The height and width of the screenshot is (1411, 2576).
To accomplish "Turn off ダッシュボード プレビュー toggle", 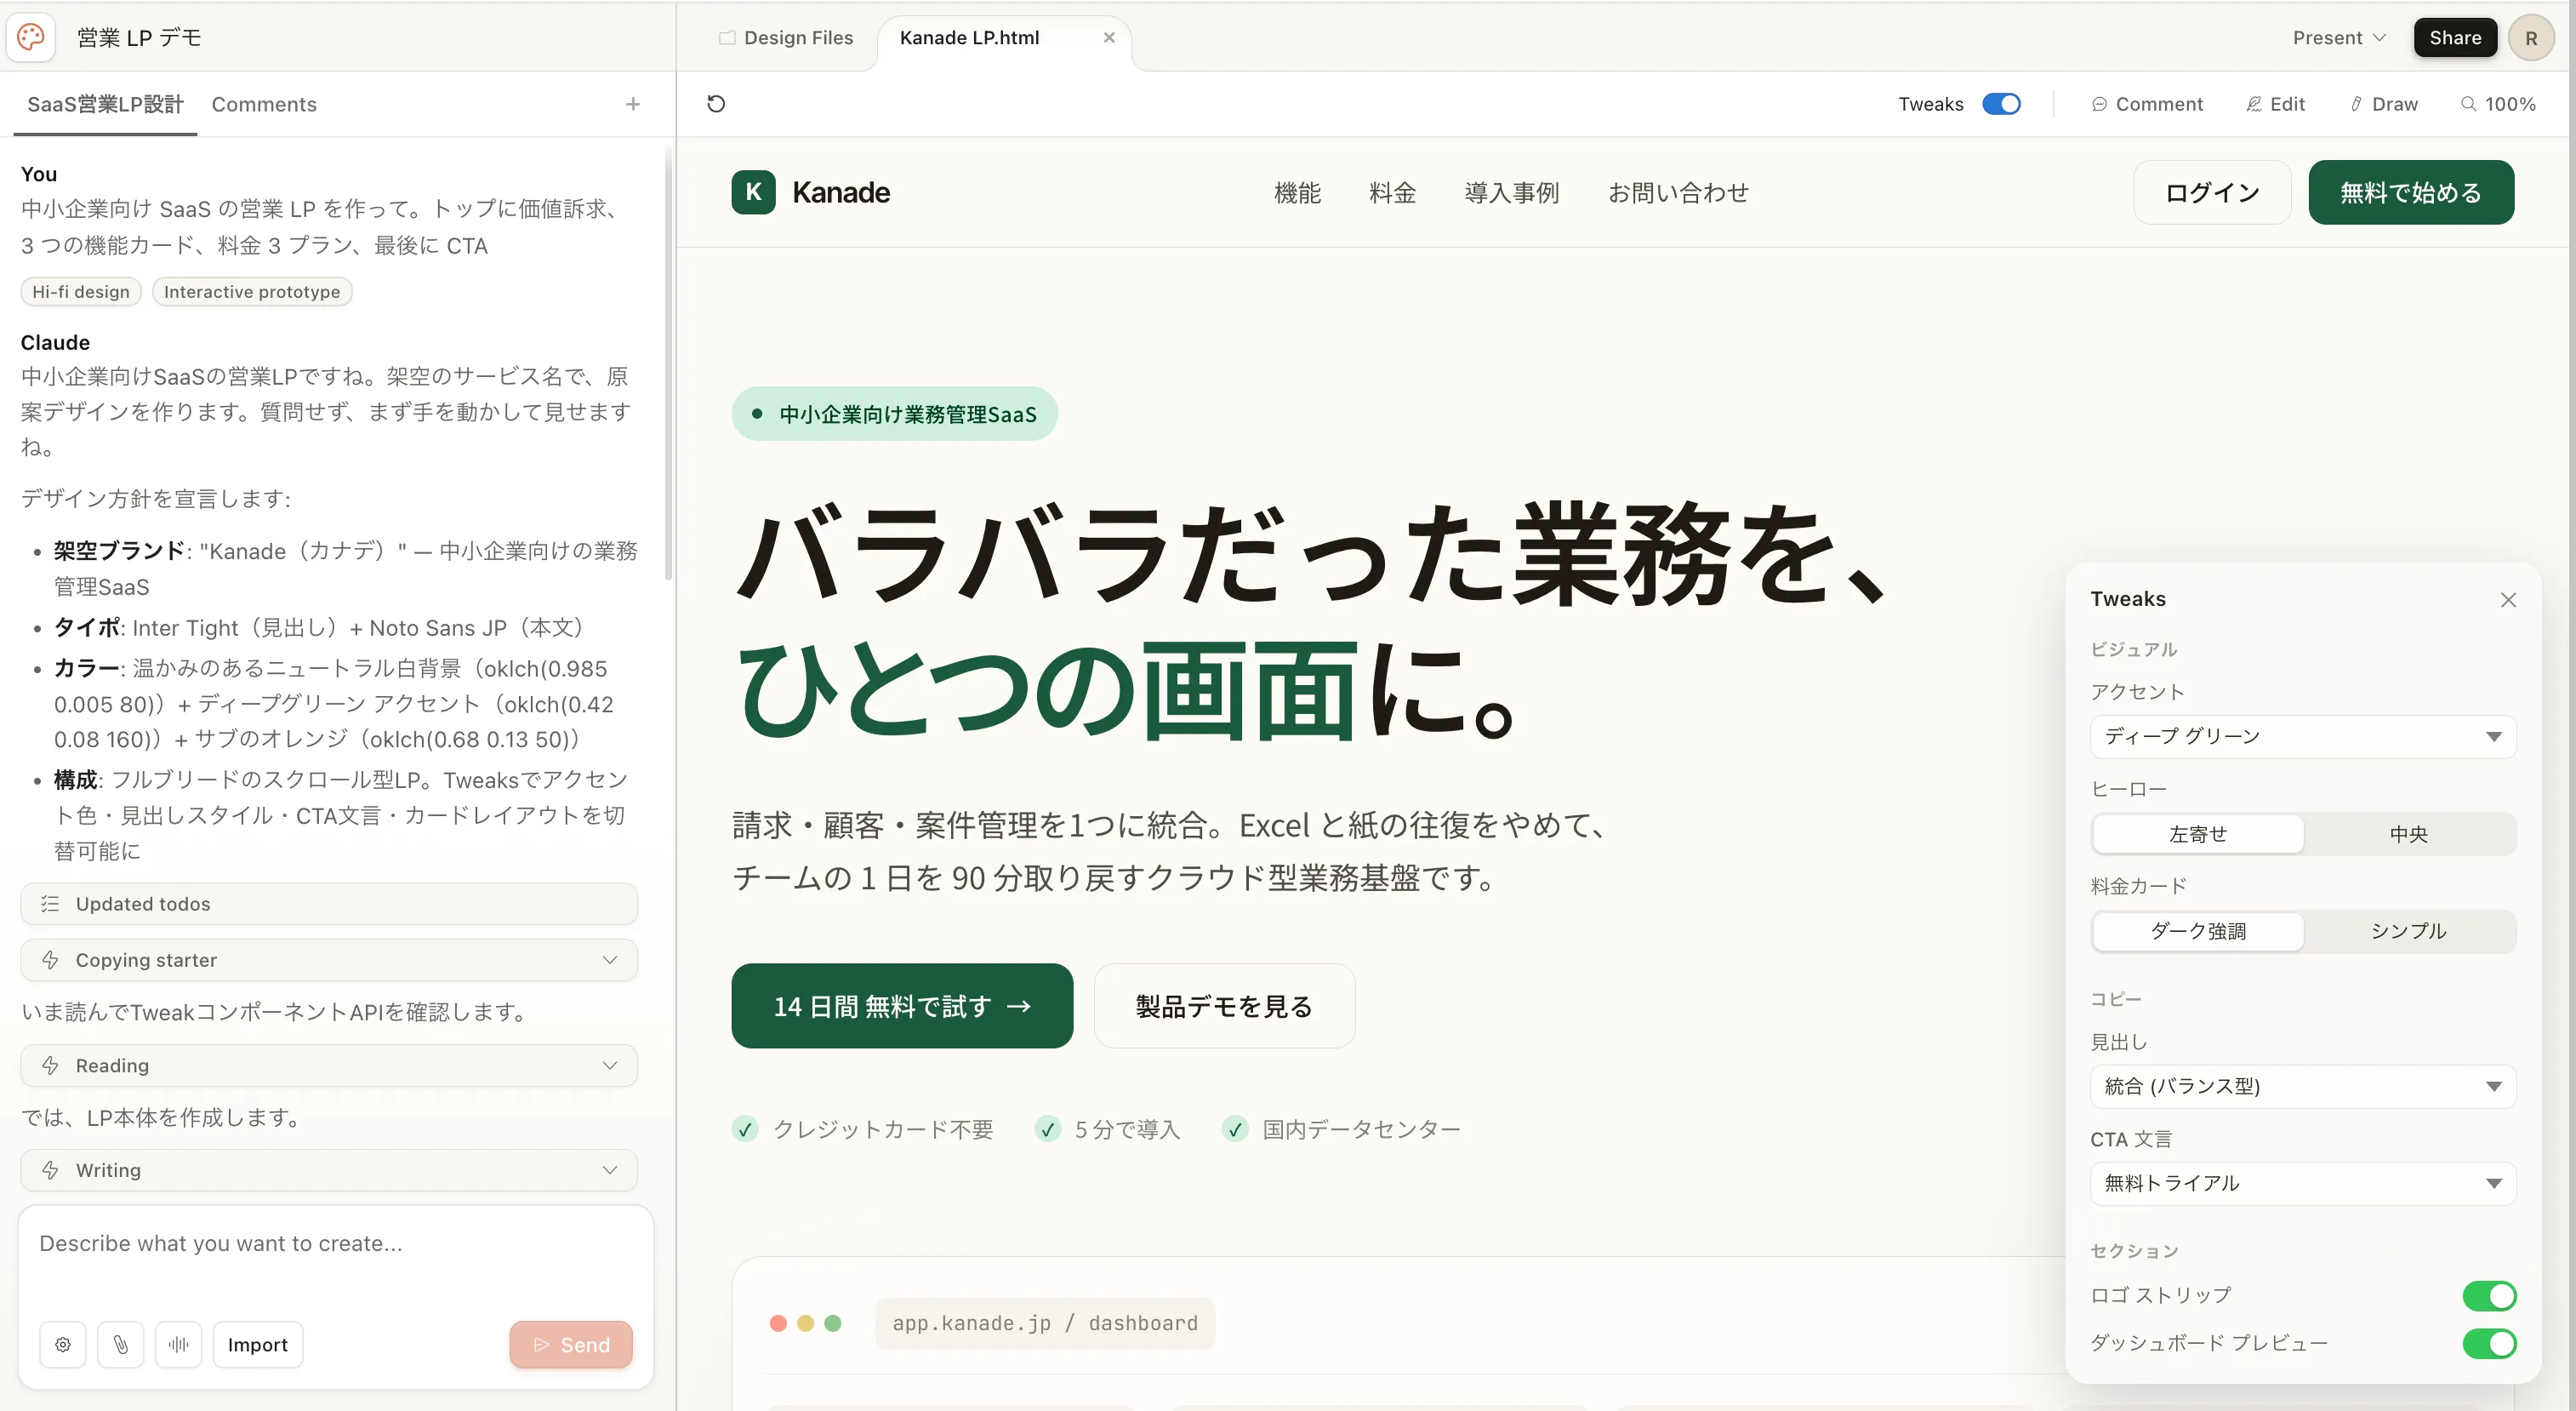I will [x=2490, y=1344].
